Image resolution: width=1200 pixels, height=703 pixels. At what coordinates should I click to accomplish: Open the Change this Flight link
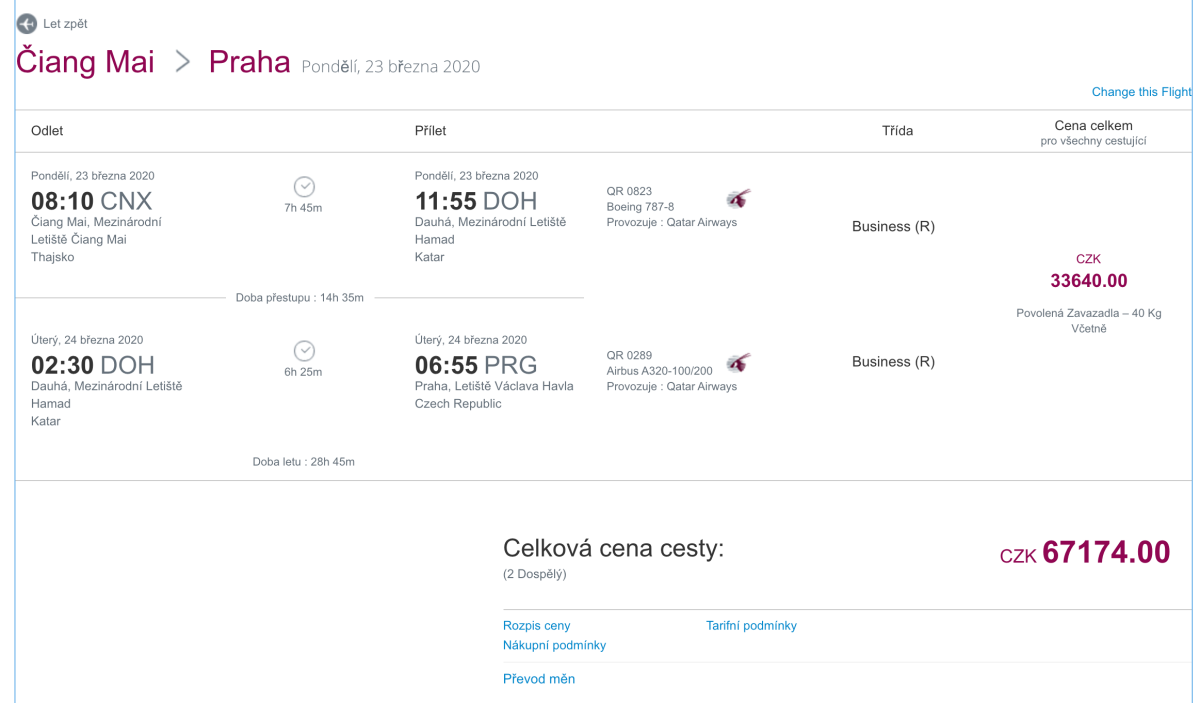click(x=1141, y=92)
